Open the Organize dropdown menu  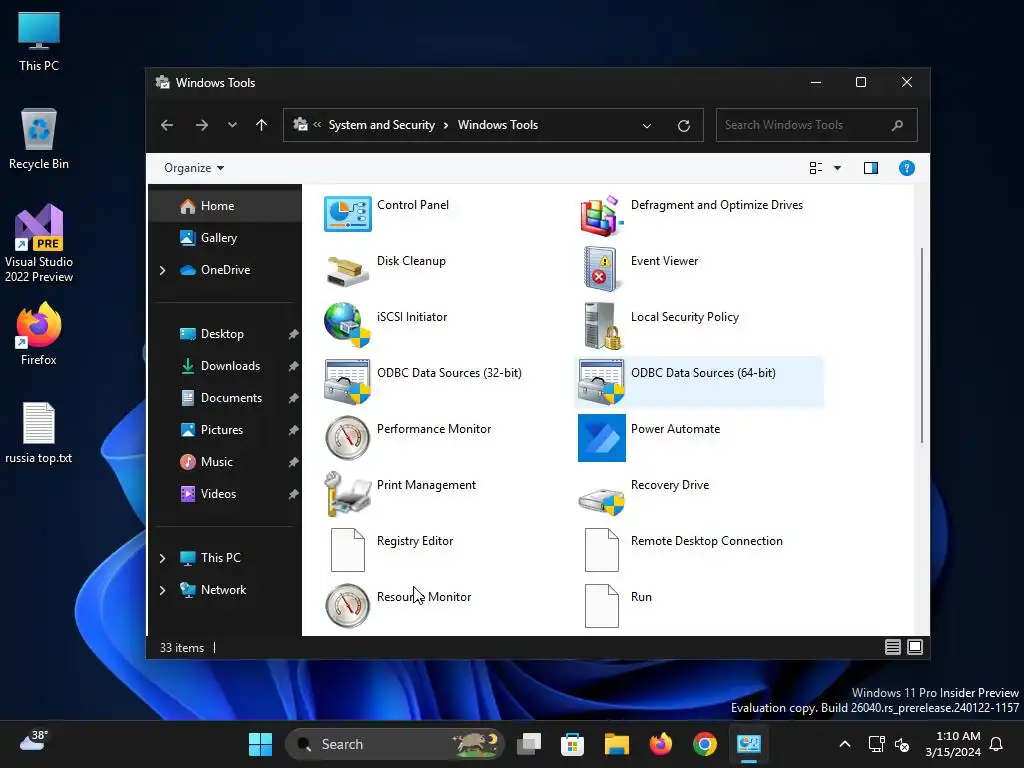pos(194,168)
